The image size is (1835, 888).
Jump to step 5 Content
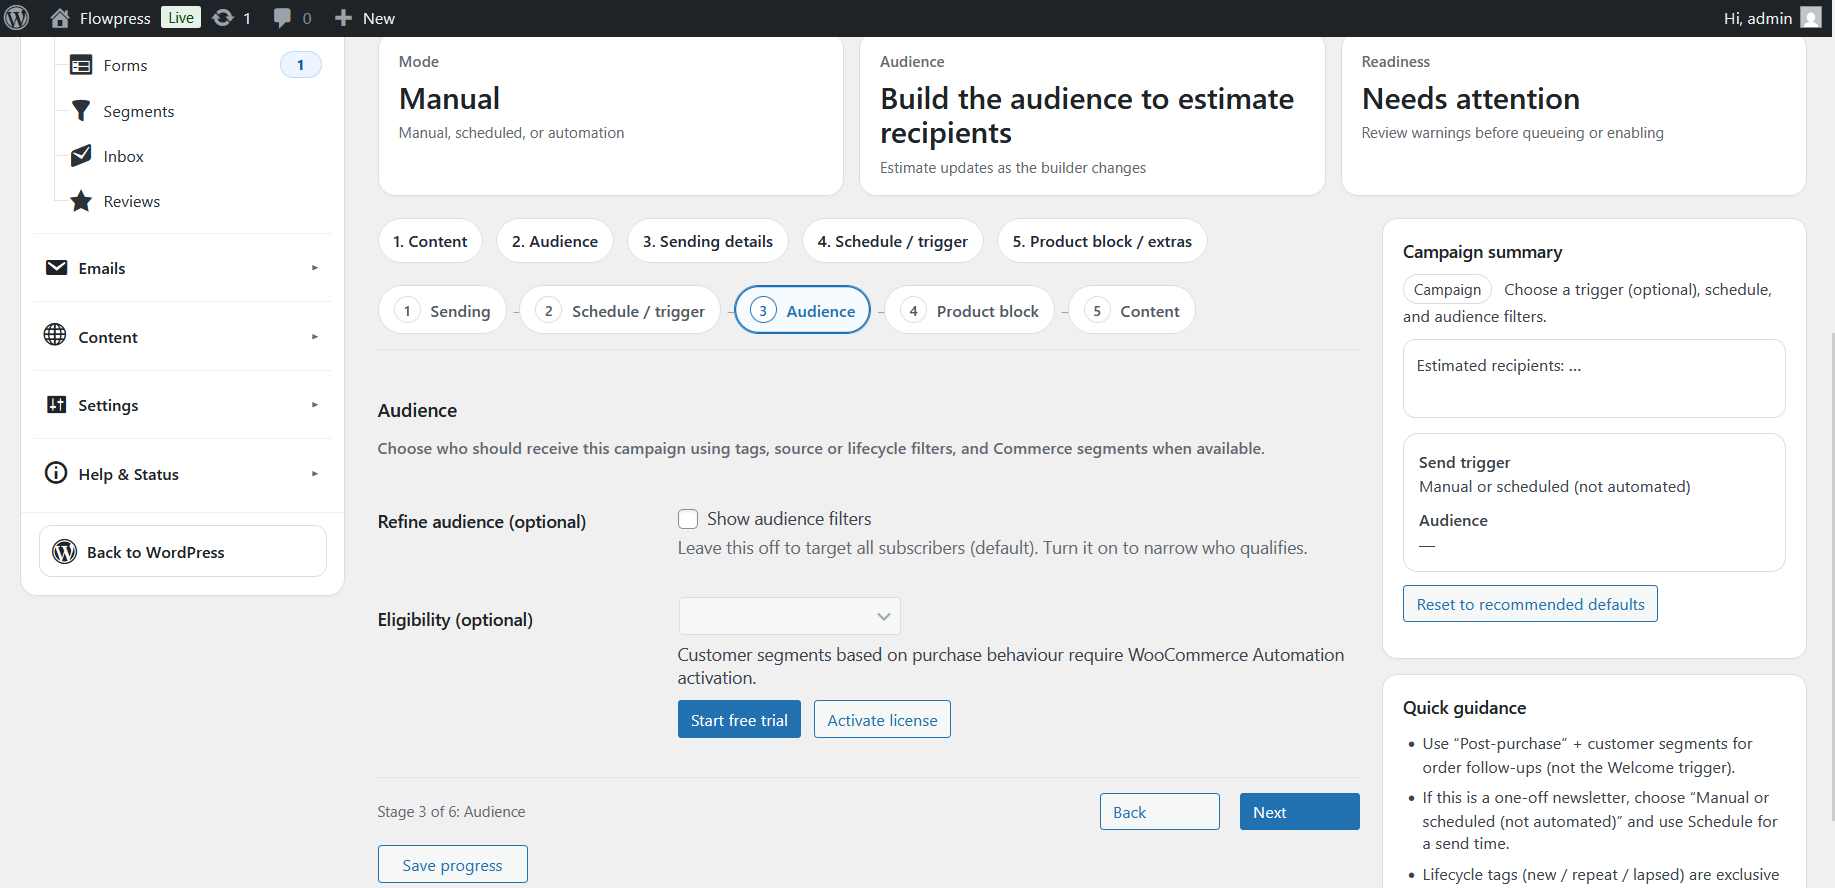tap(1132, 311)
